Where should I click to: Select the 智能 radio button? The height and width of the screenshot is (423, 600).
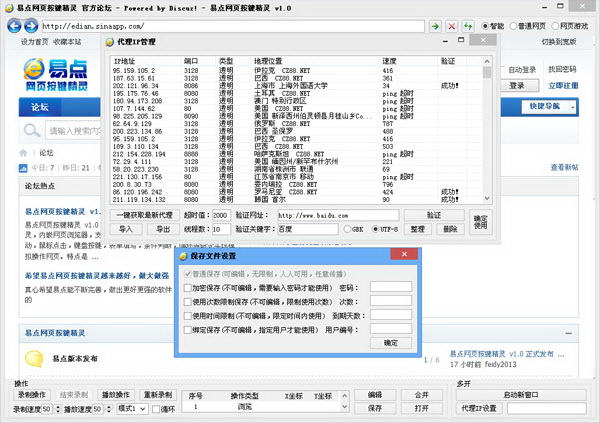(x=485, y=26)
